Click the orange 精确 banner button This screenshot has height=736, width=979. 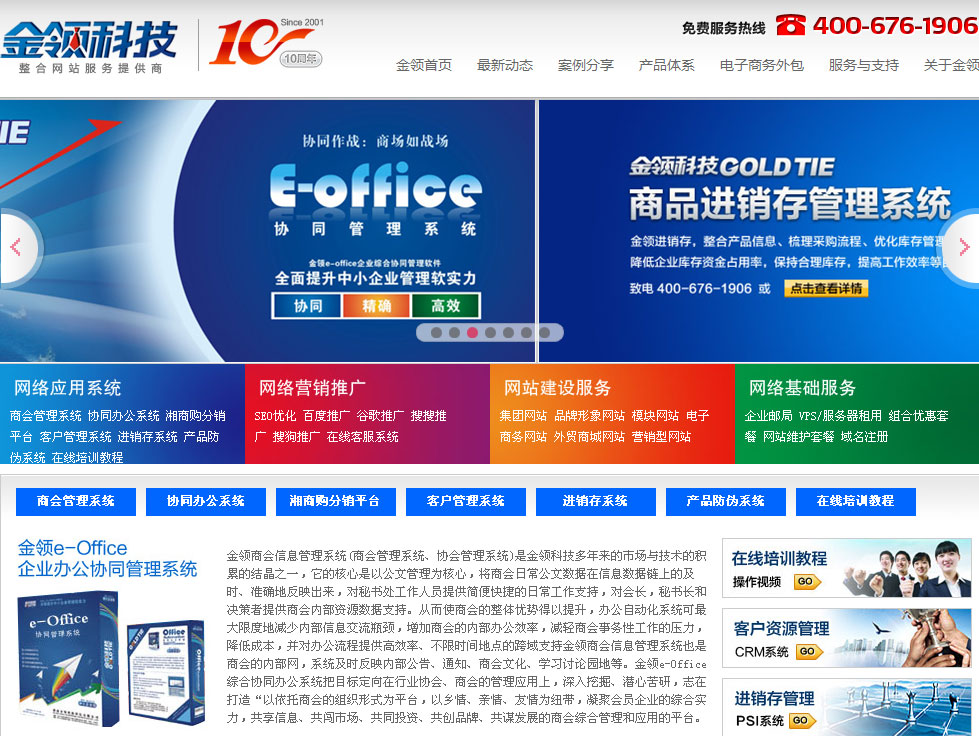pos(376,306)
